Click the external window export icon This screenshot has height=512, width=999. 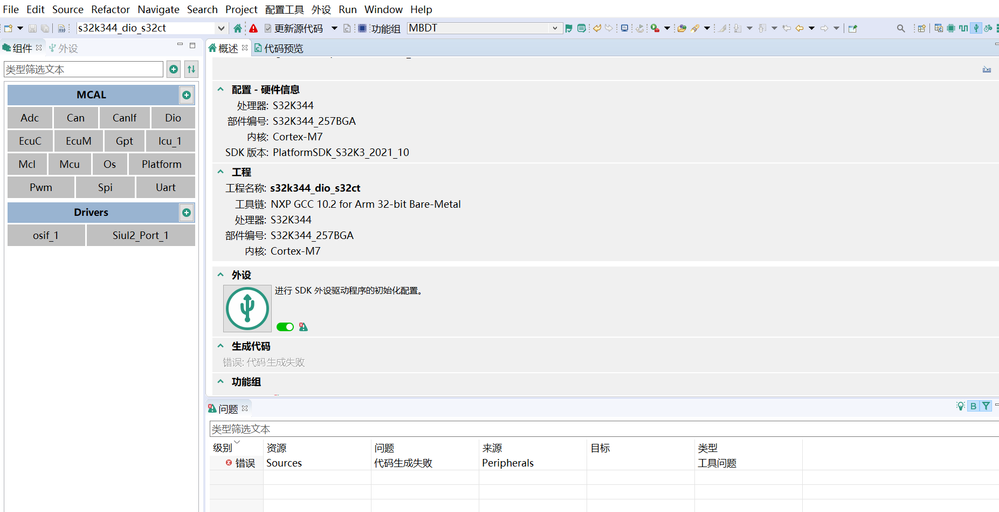coord(852,28)
